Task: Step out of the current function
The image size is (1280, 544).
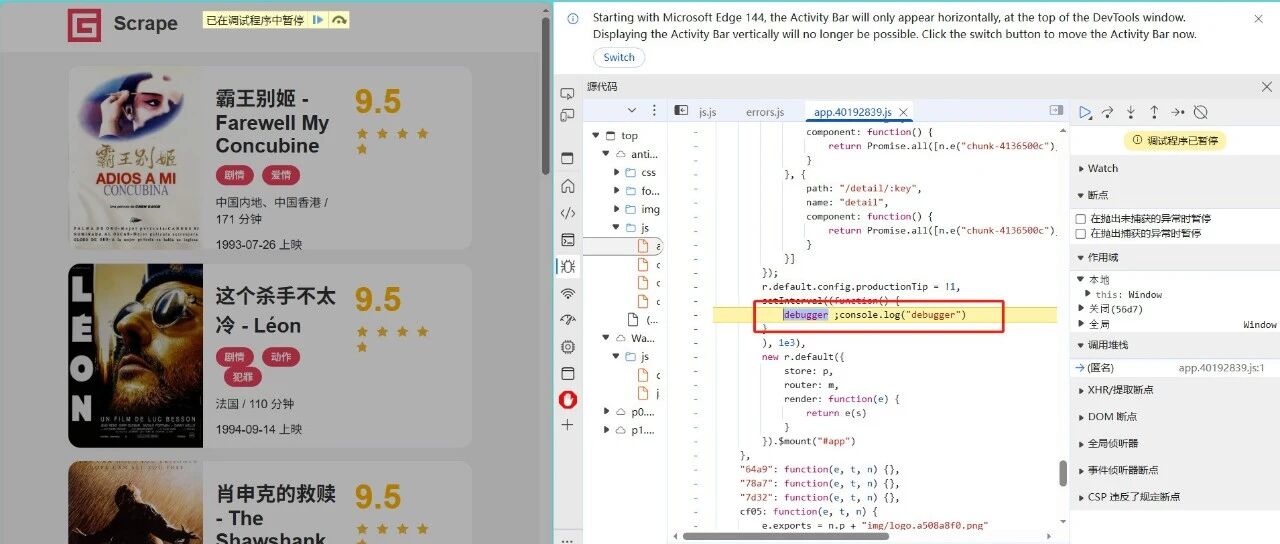Action: tap(1154, 112)
